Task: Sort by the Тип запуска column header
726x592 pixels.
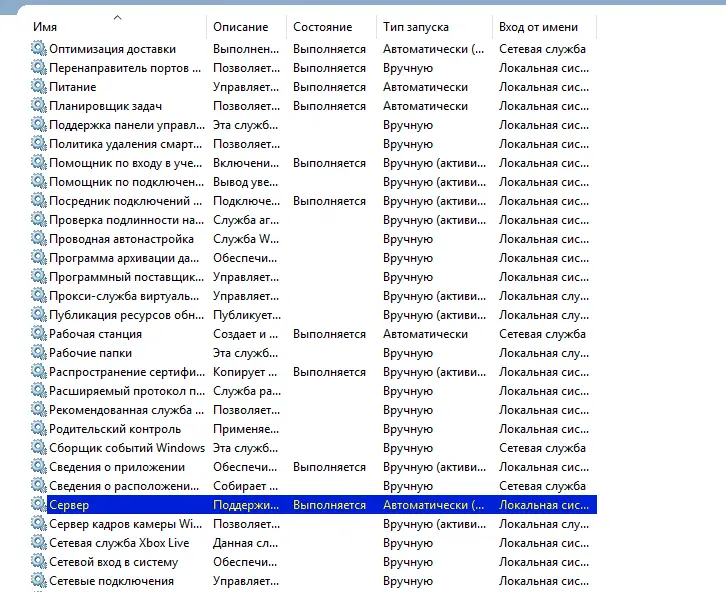Action: 415,27
